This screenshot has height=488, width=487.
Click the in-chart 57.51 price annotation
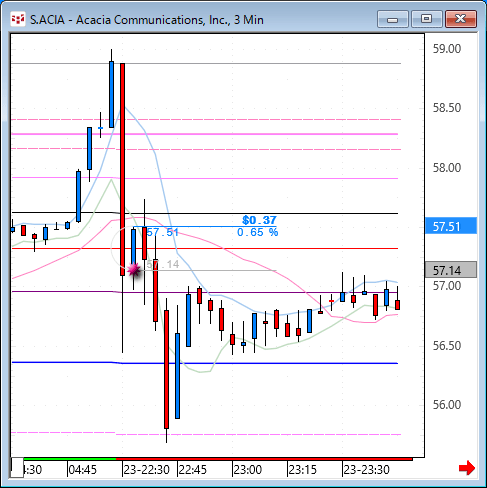[x=163, y=232]
